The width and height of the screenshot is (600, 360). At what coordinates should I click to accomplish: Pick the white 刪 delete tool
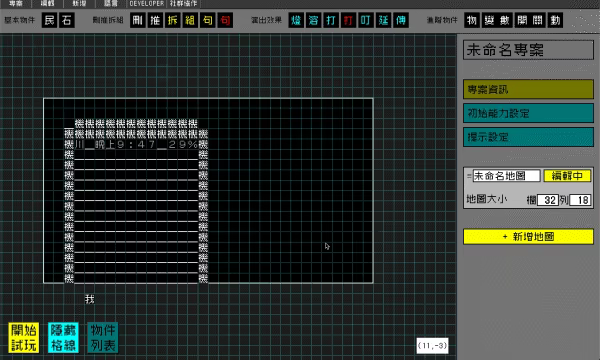pos(138,20)
